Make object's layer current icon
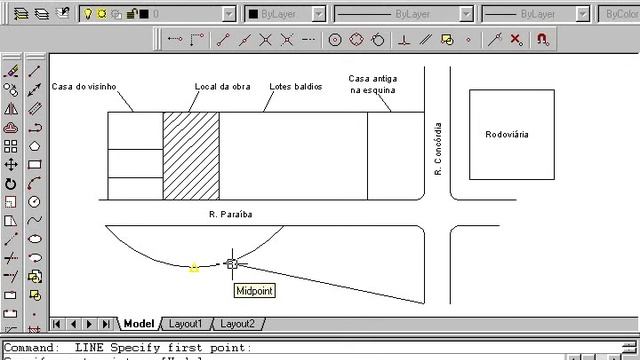This screenshot has height=360, width=640. [21, 14]
